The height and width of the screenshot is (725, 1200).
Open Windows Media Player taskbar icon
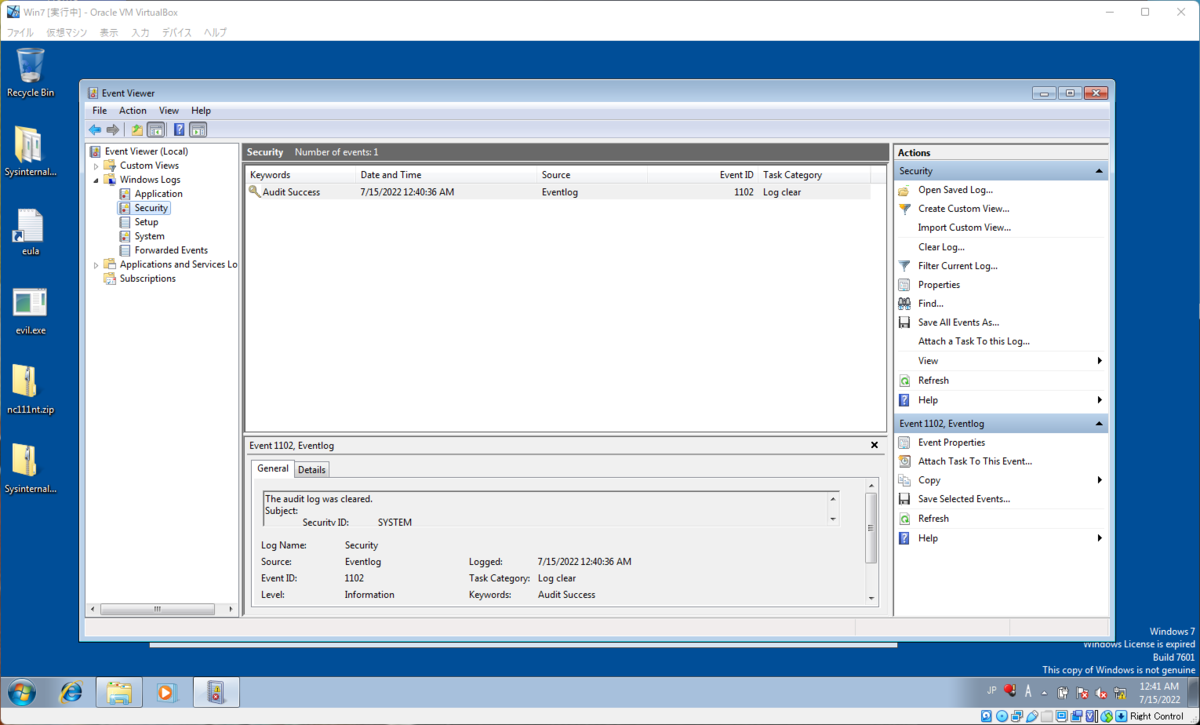click(x=166, y=692)
